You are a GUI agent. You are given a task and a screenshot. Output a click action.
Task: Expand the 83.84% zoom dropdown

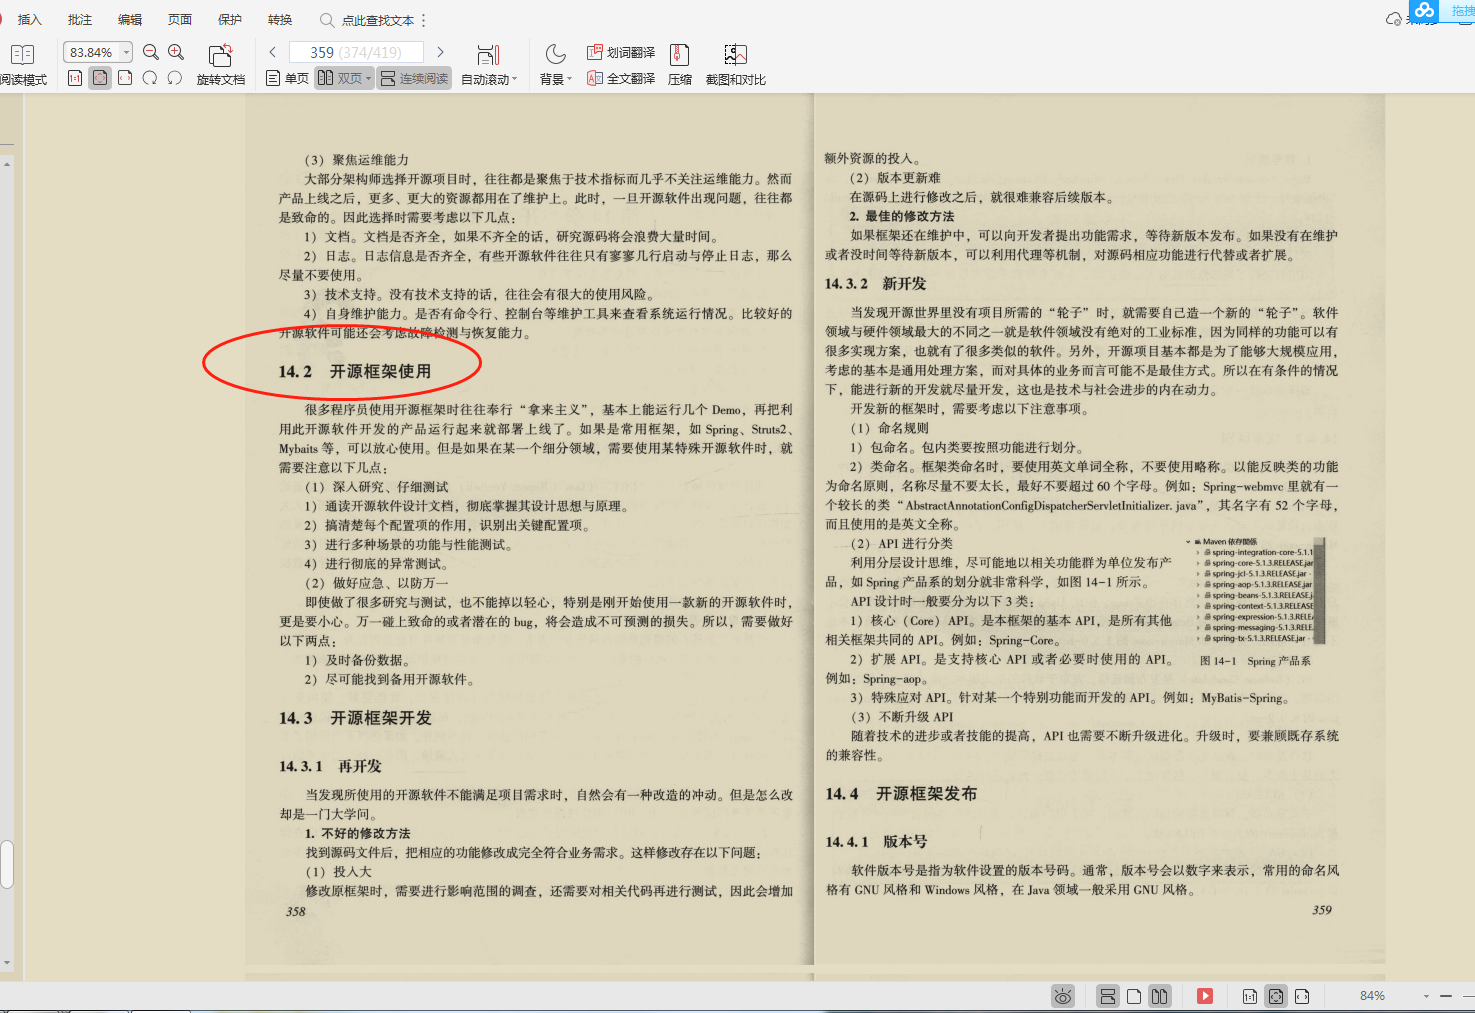pyautogui.click(x=127, y=51)
